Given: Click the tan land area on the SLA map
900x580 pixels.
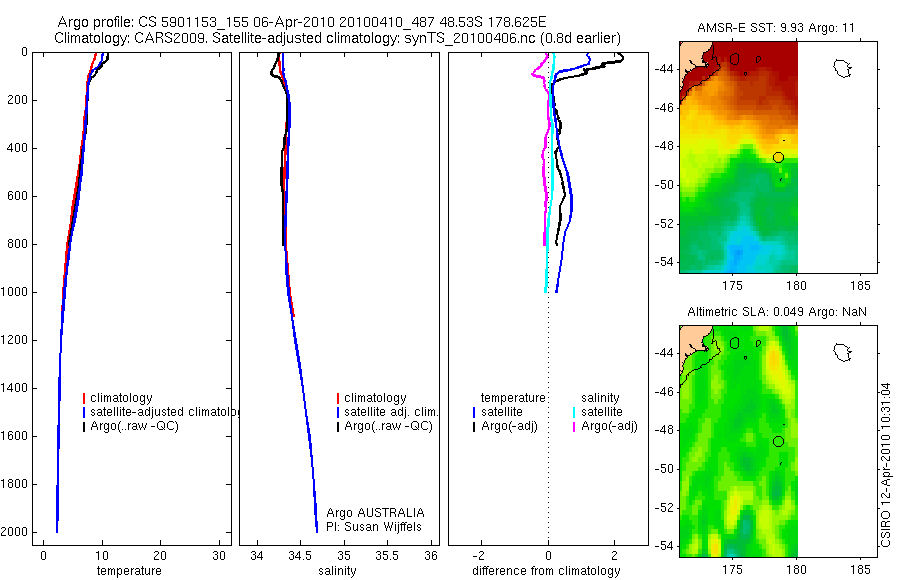Looking at the screenshot, I should coord(692,342).
